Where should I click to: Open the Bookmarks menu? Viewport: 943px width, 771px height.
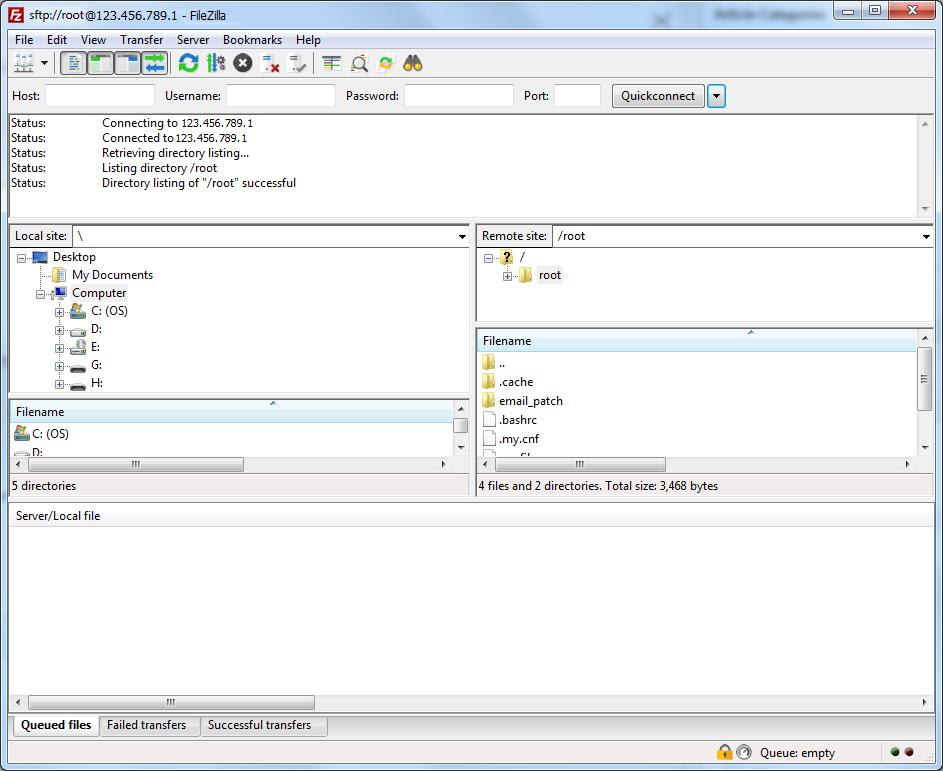click(253, 40)
